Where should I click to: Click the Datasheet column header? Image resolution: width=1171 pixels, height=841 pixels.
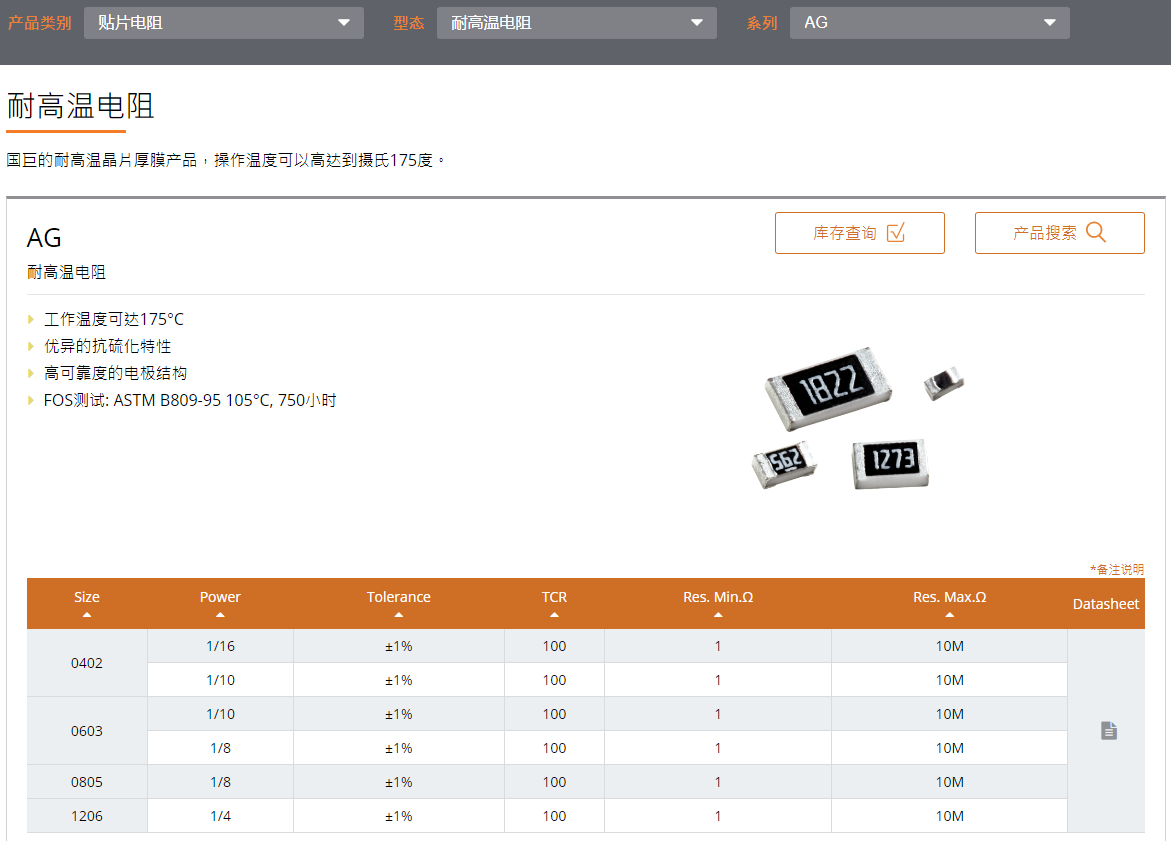(1106, 604)
